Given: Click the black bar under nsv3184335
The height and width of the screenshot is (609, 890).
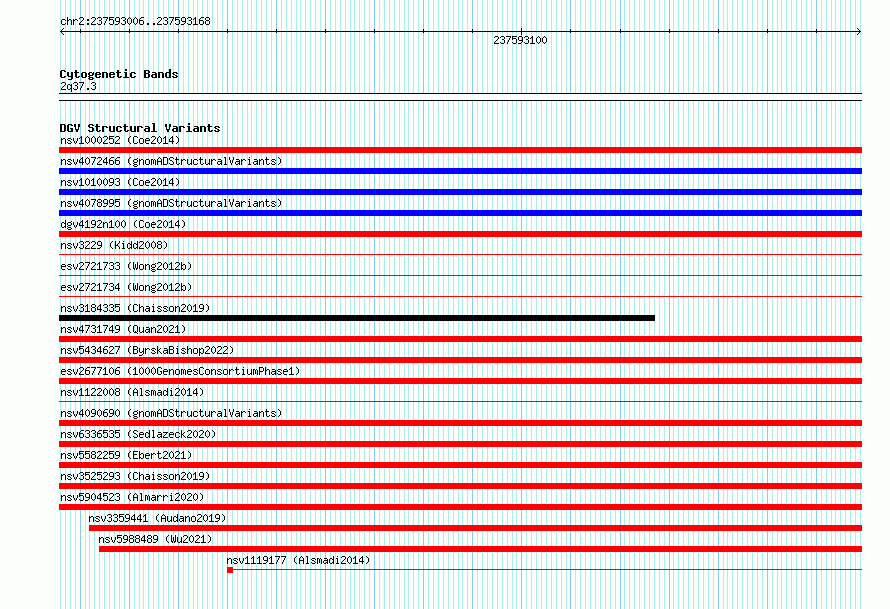Looking at the screenshot, I should click(357, 318).
